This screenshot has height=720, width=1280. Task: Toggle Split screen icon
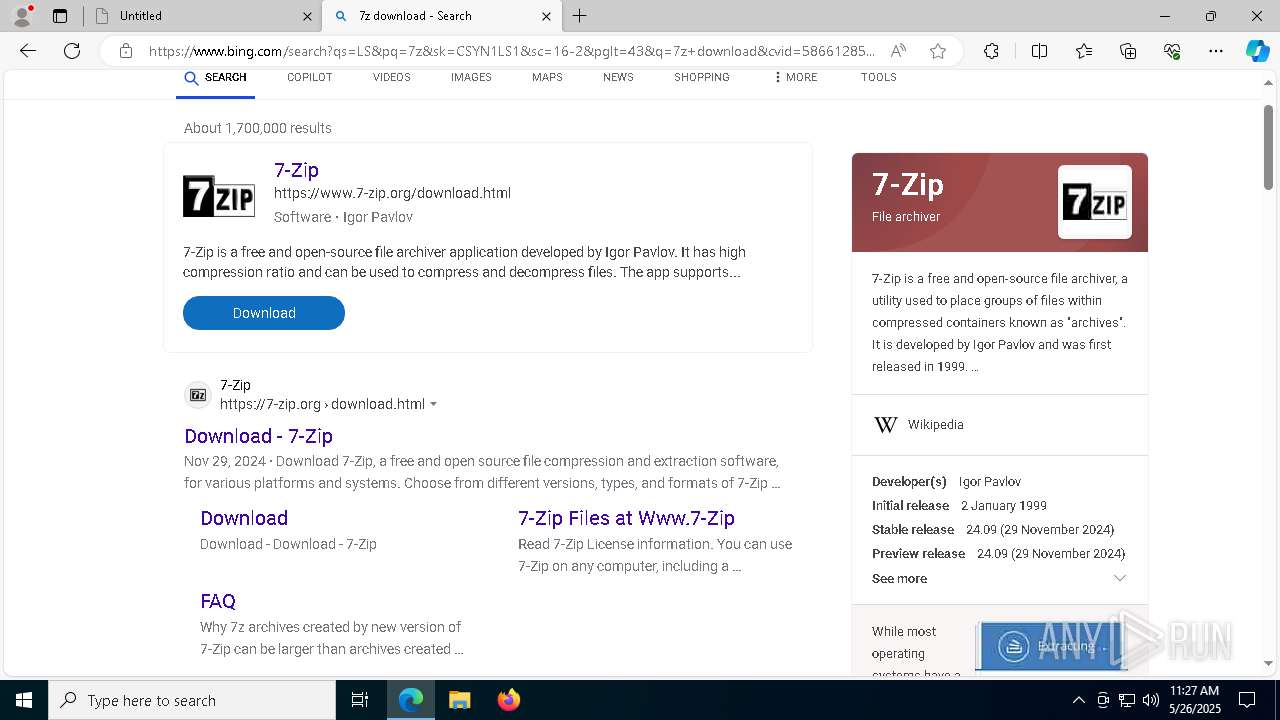point(1039,51)
